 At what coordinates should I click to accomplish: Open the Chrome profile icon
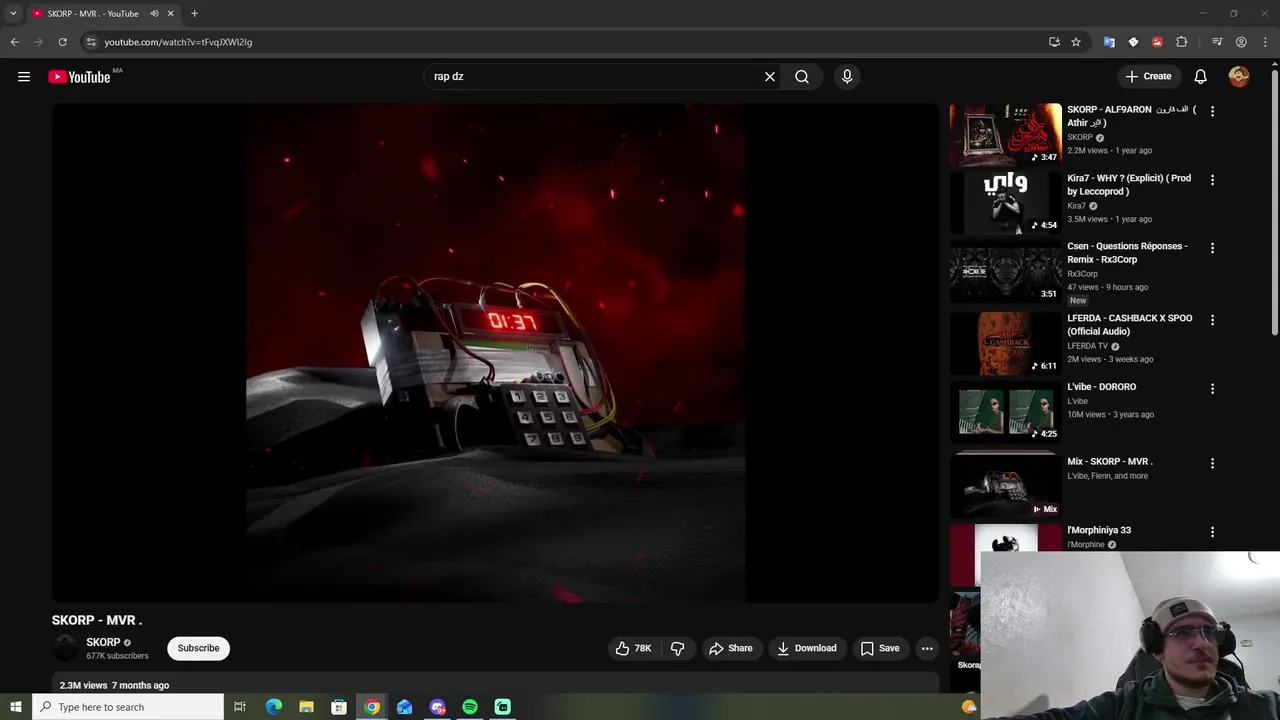pyautogui.click(x=1241, y=42)
